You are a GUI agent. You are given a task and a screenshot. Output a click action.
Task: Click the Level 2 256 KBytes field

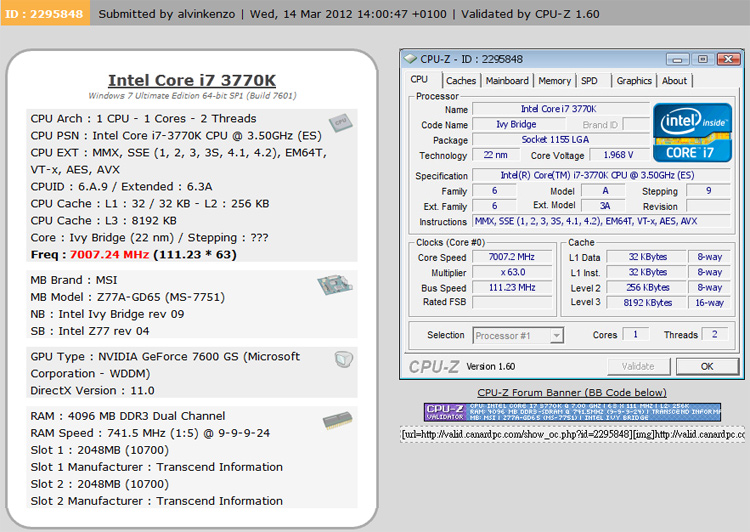point(647,288)
